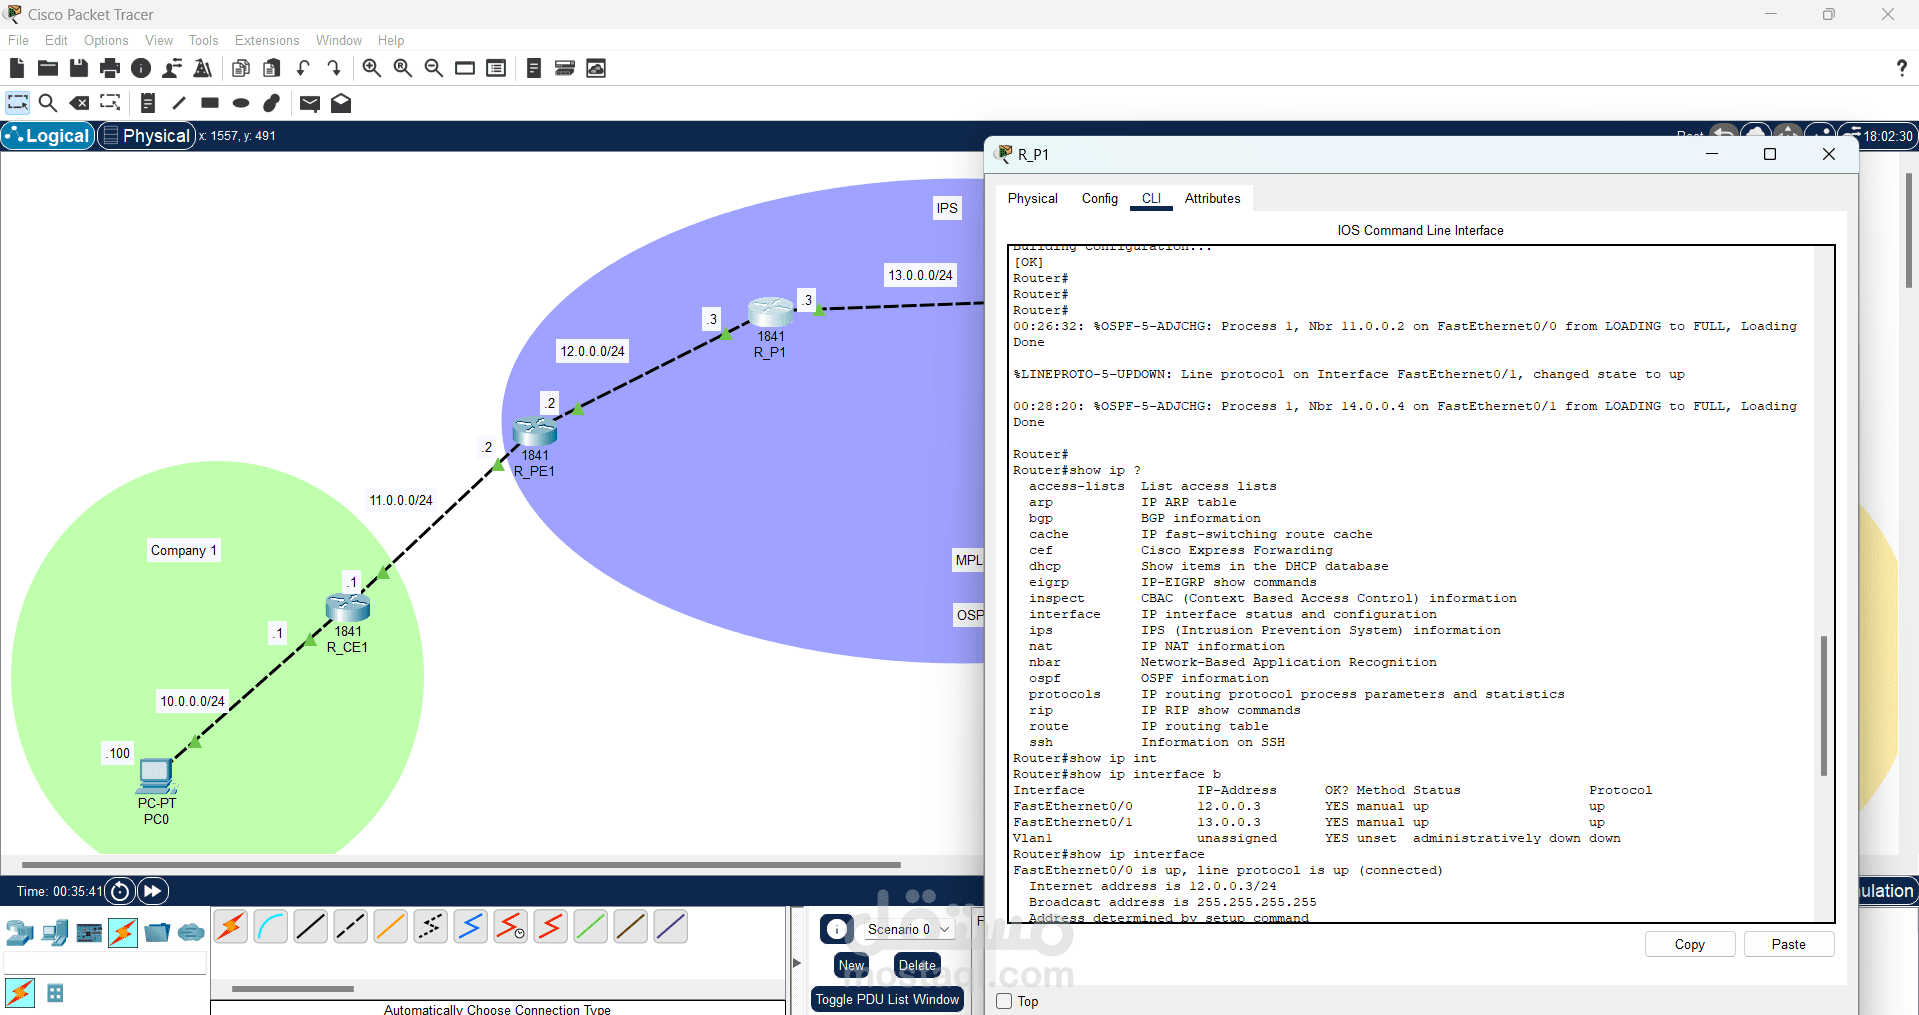
Task: Pick the copper straight-through cable
Action: tap(311, 927)
